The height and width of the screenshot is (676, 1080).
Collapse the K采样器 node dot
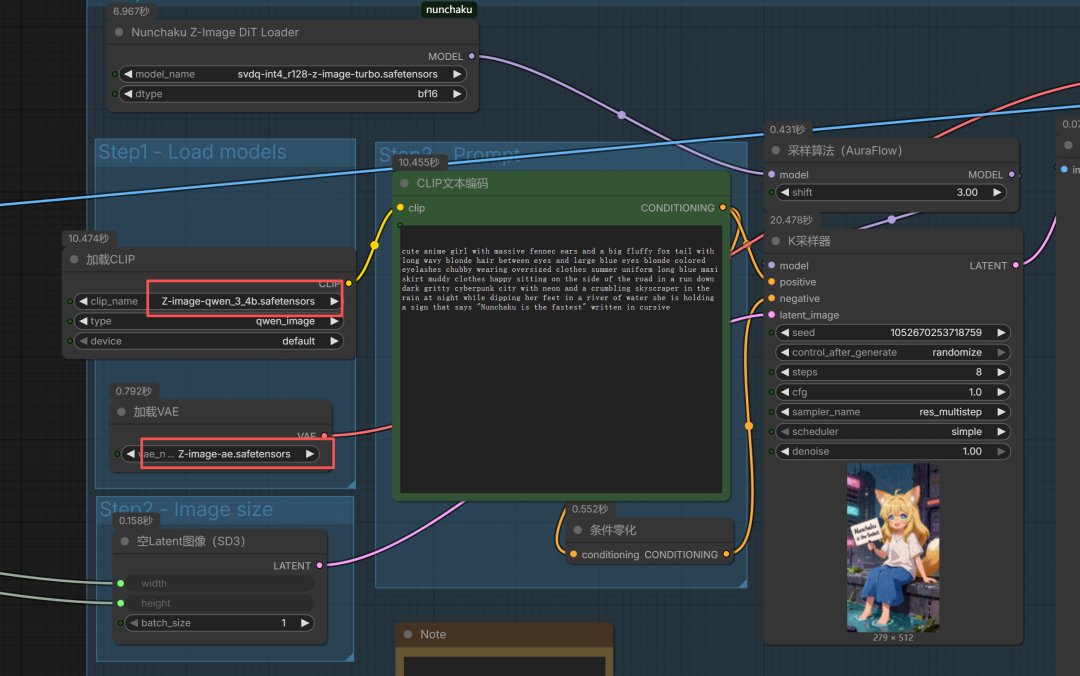pyautogui.click(x=776, y=241)
